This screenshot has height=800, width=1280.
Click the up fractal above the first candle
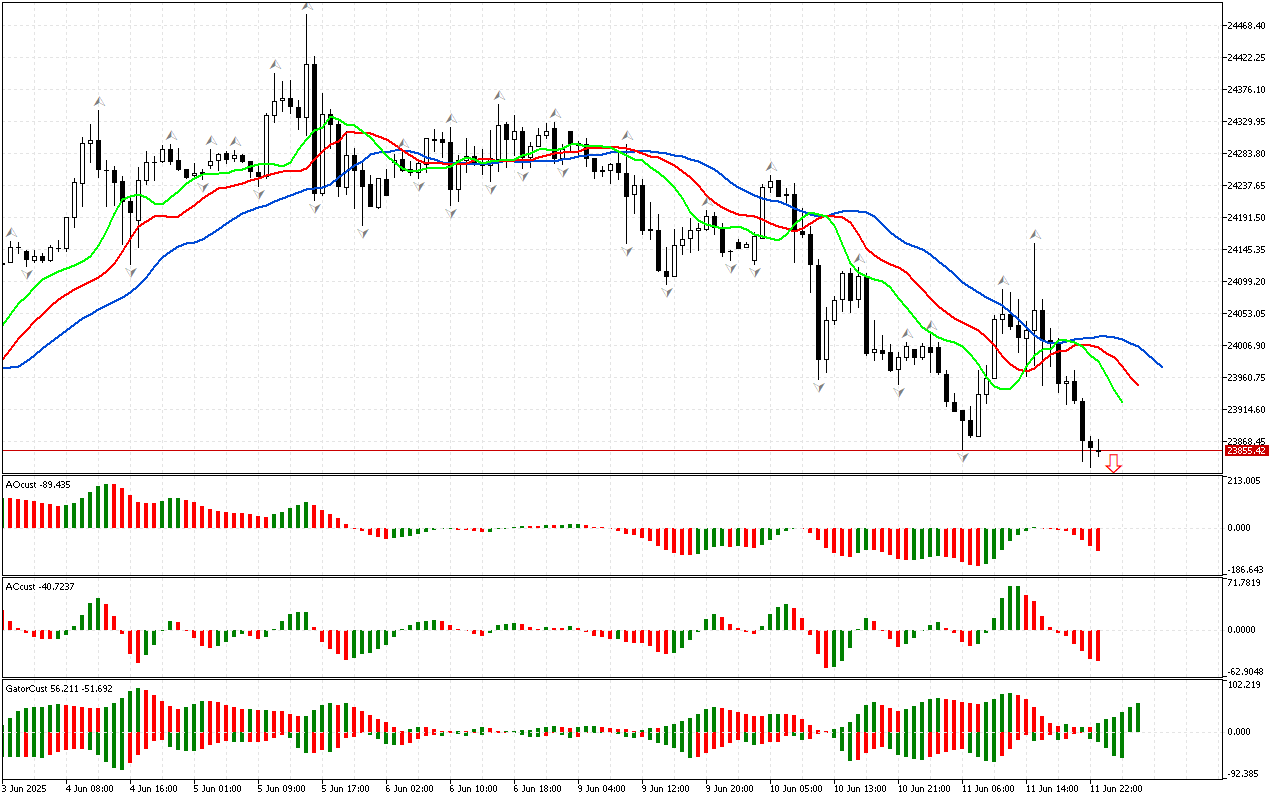(13, 233)
